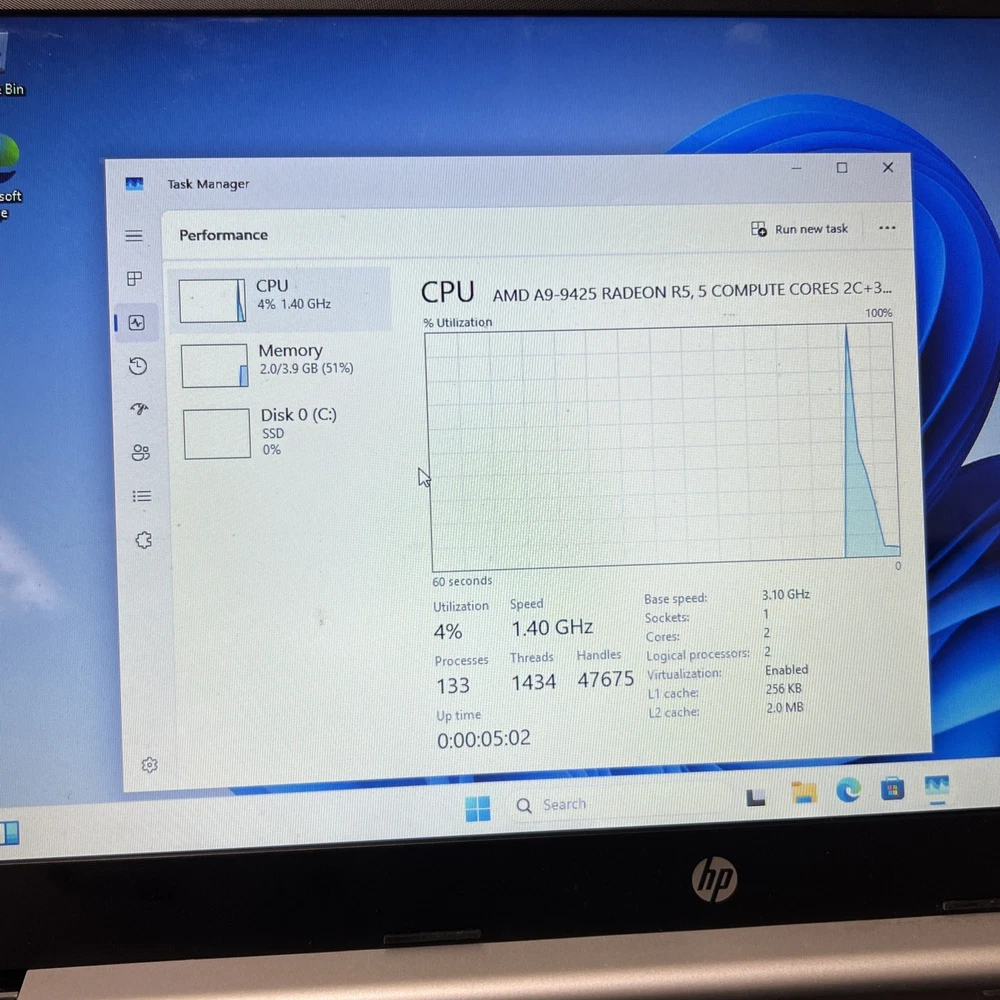Click Run new task button
This screenshot has height=1000, width=1000.
[x=799, y=229]
